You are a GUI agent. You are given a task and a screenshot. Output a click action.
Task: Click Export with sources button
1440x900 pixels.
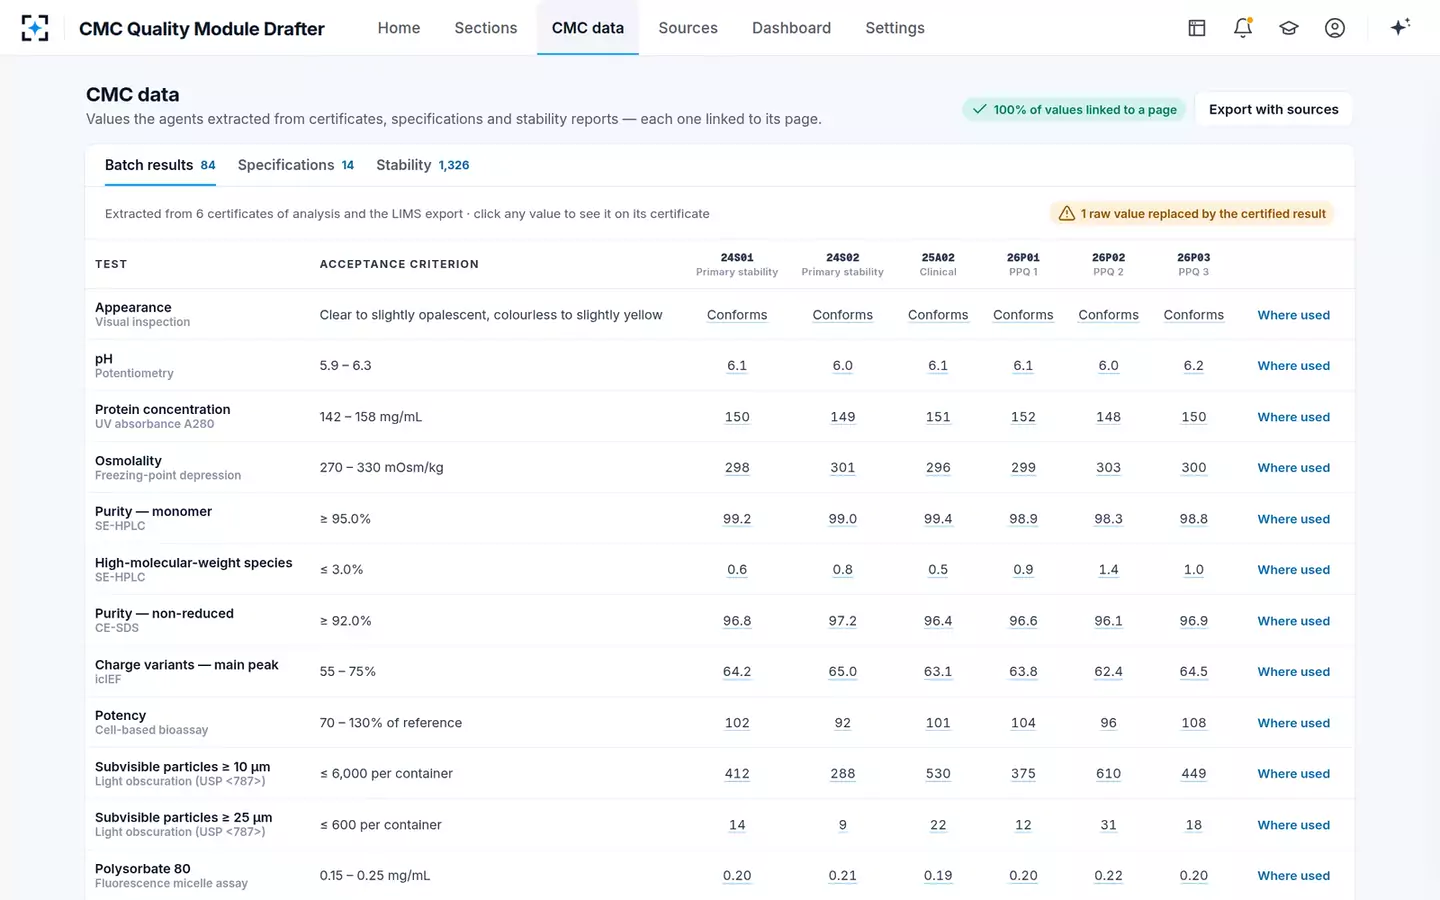click(x=1273, y=109)
